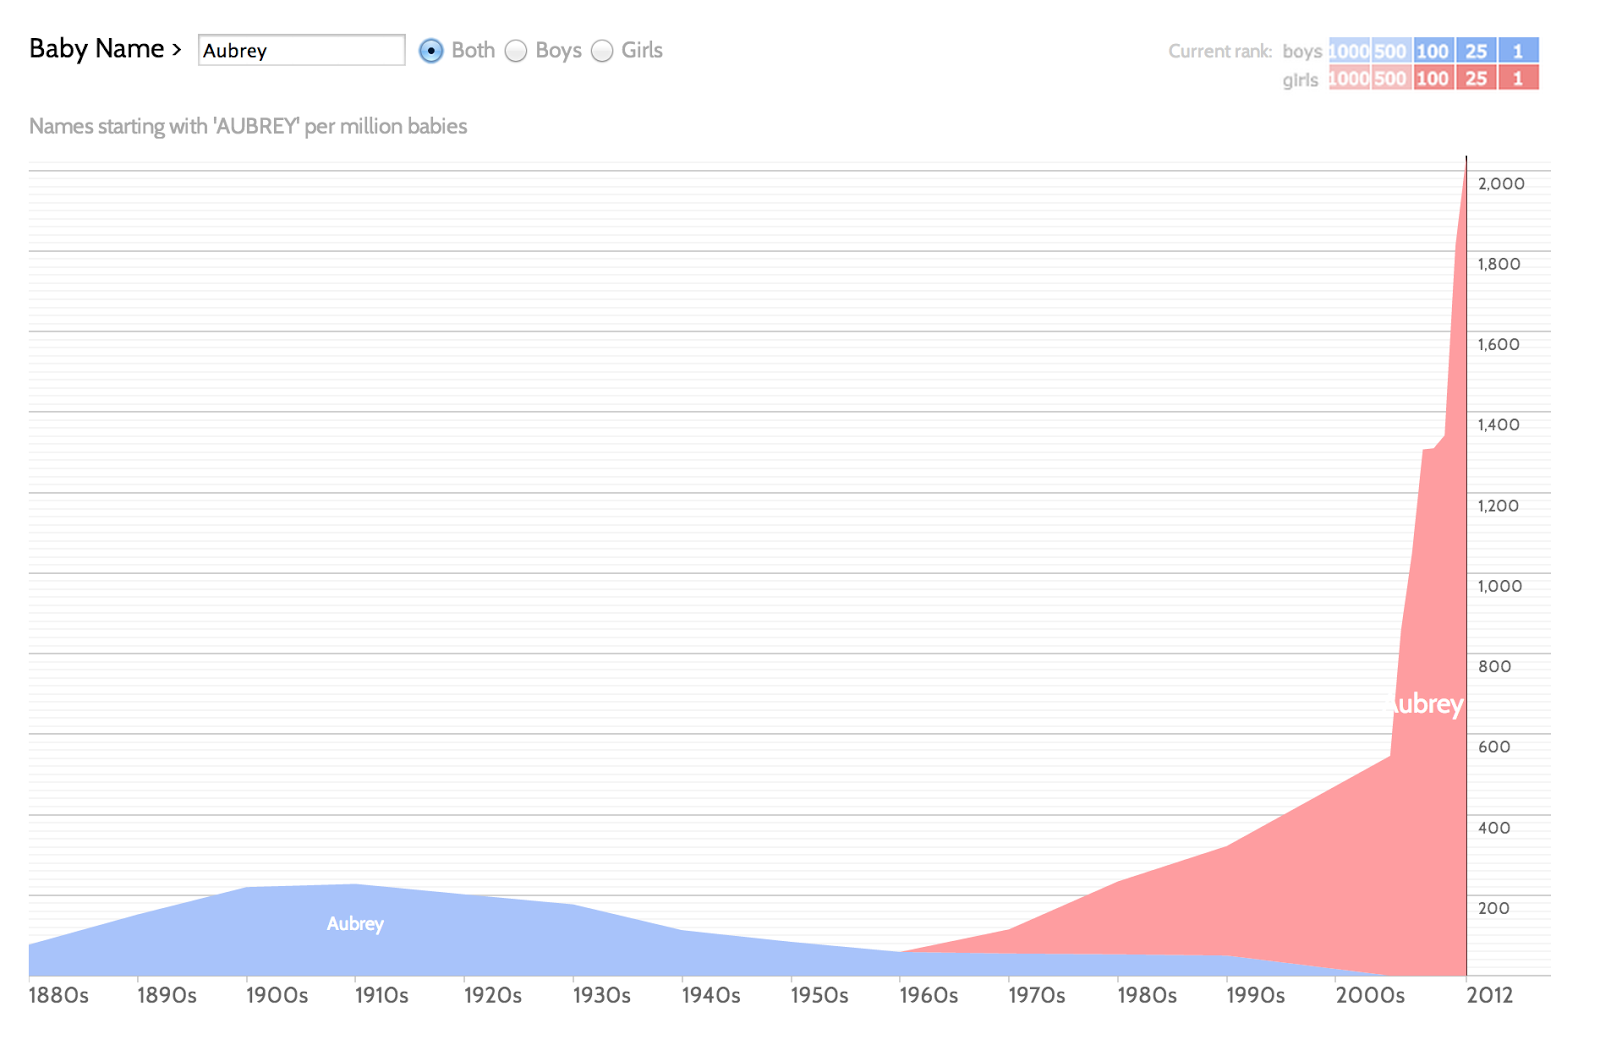Select the Girls radio button
This screenshot has width=1600, height=1045.
pos(602,51)
